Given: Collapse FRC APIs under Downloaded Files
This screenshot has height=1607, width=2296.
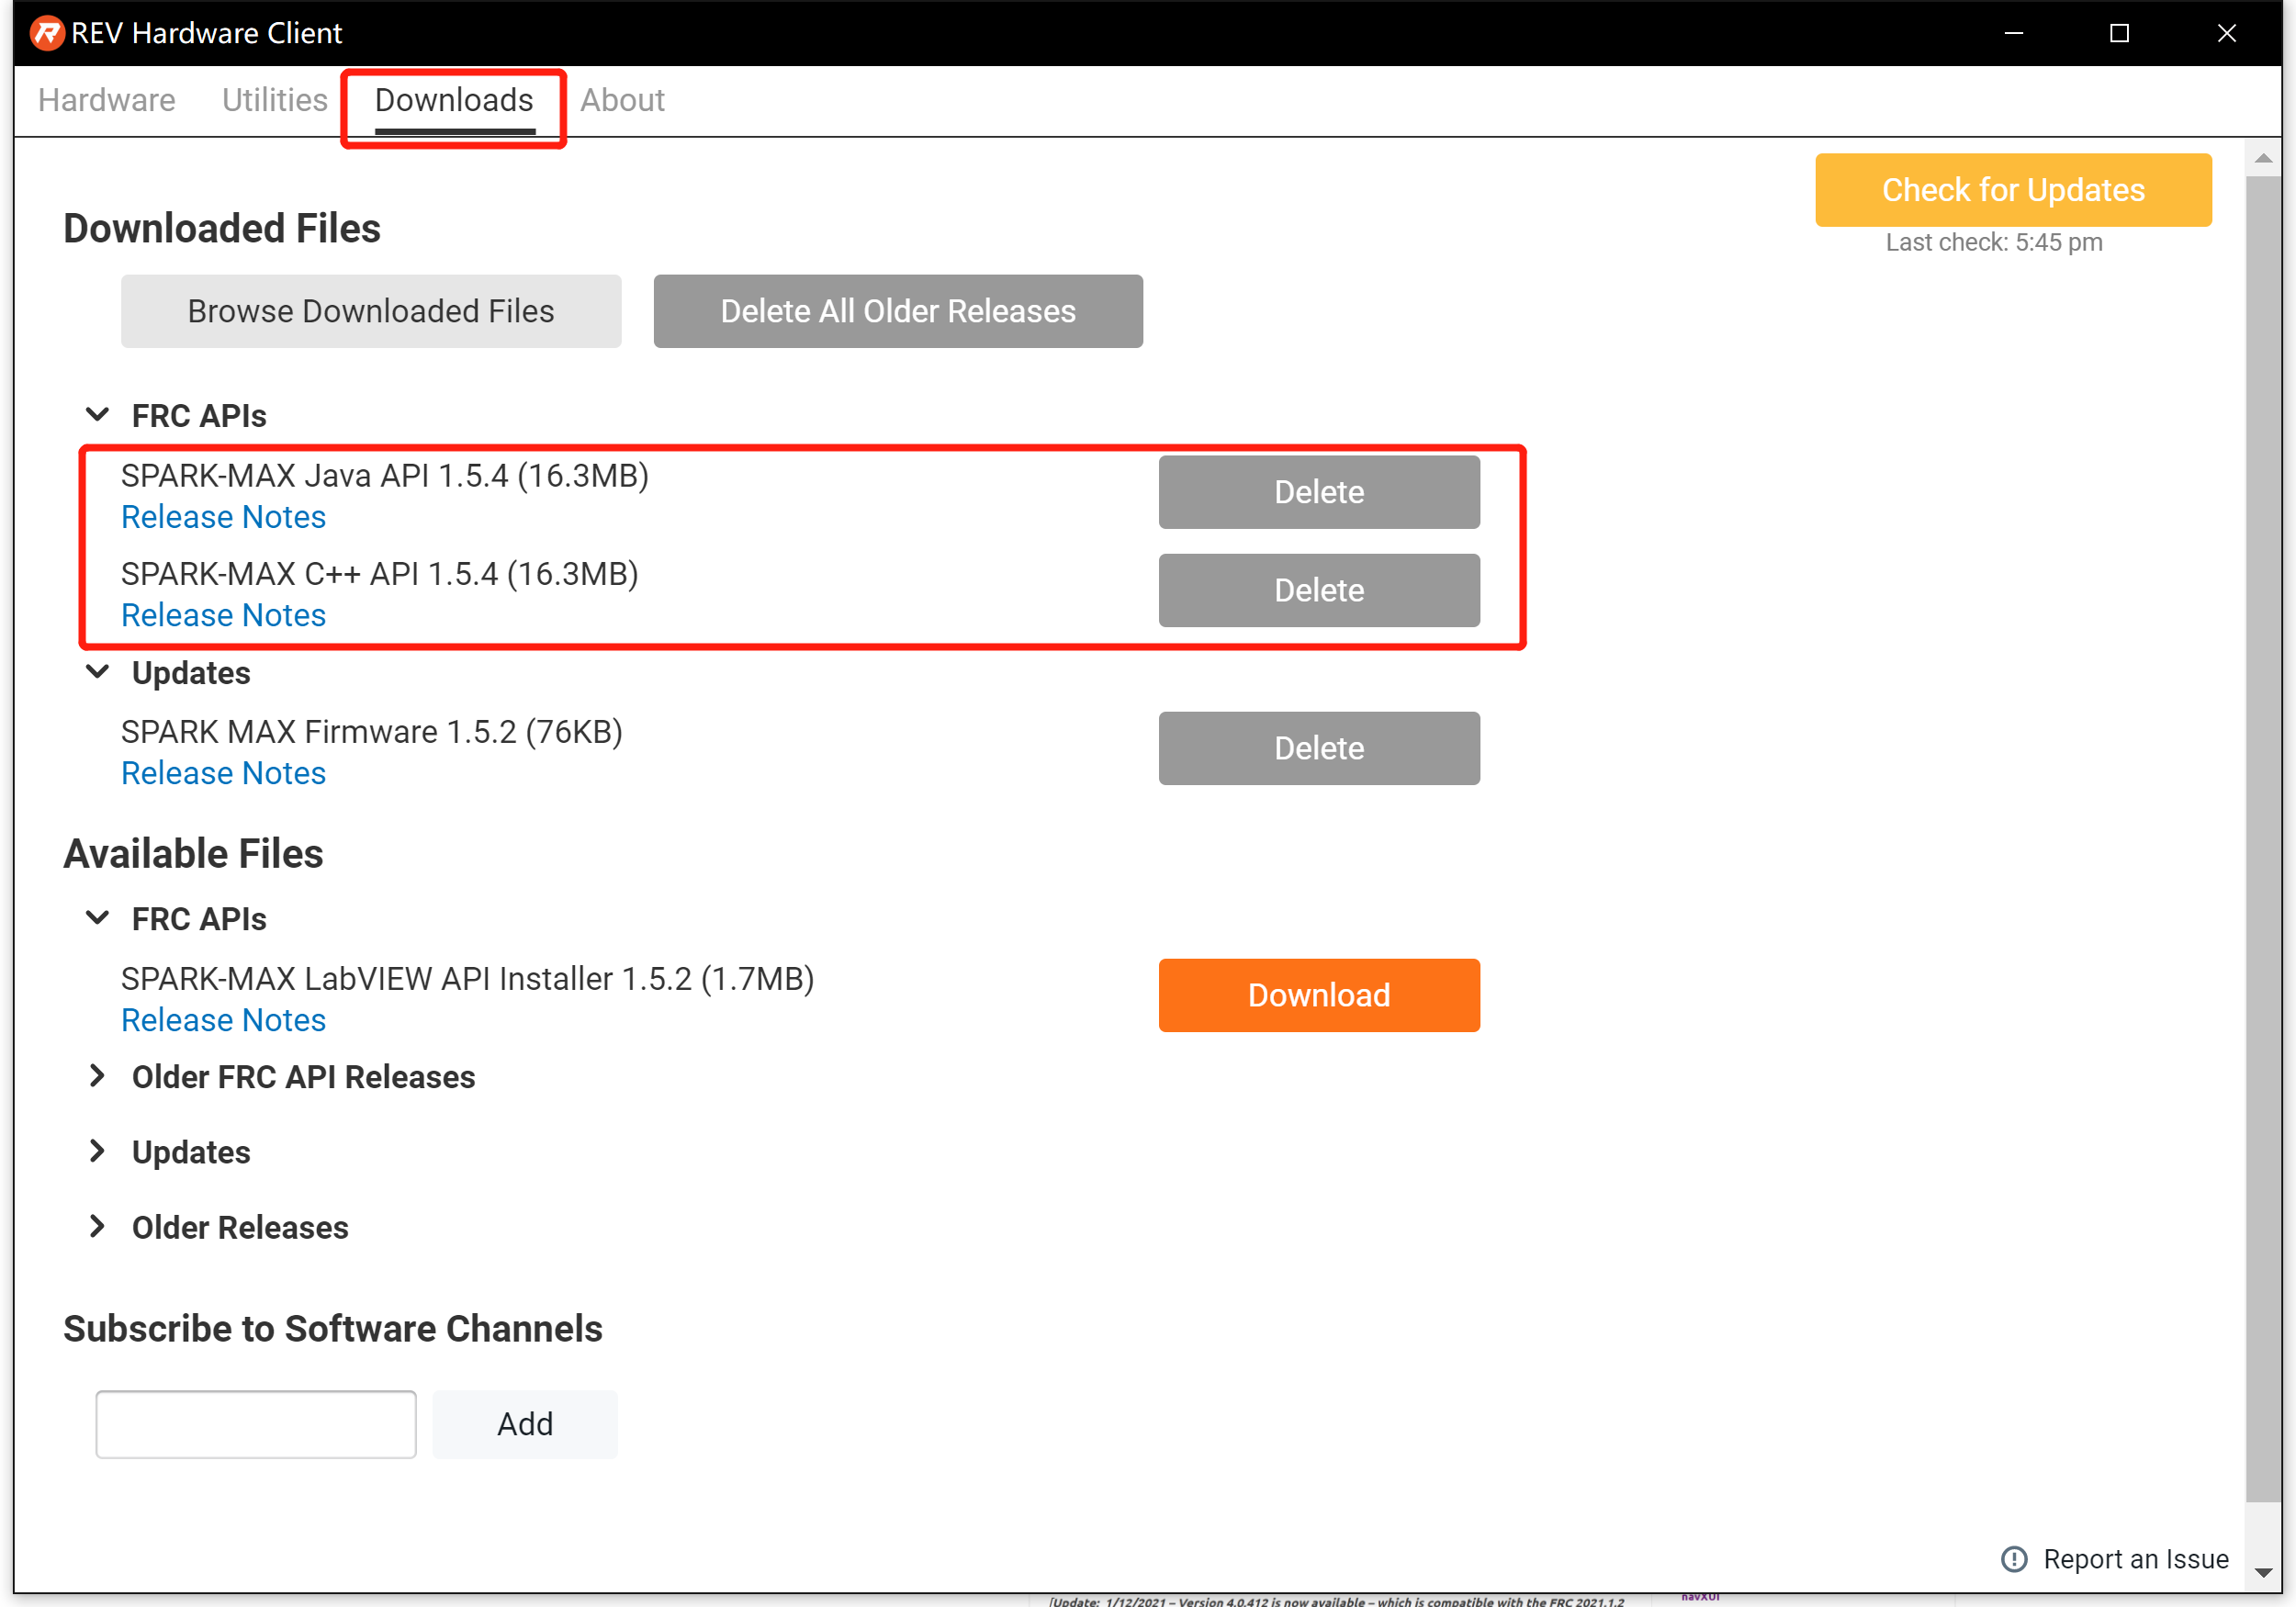Looking at the screenshot, I should click(x=98, y=414).
